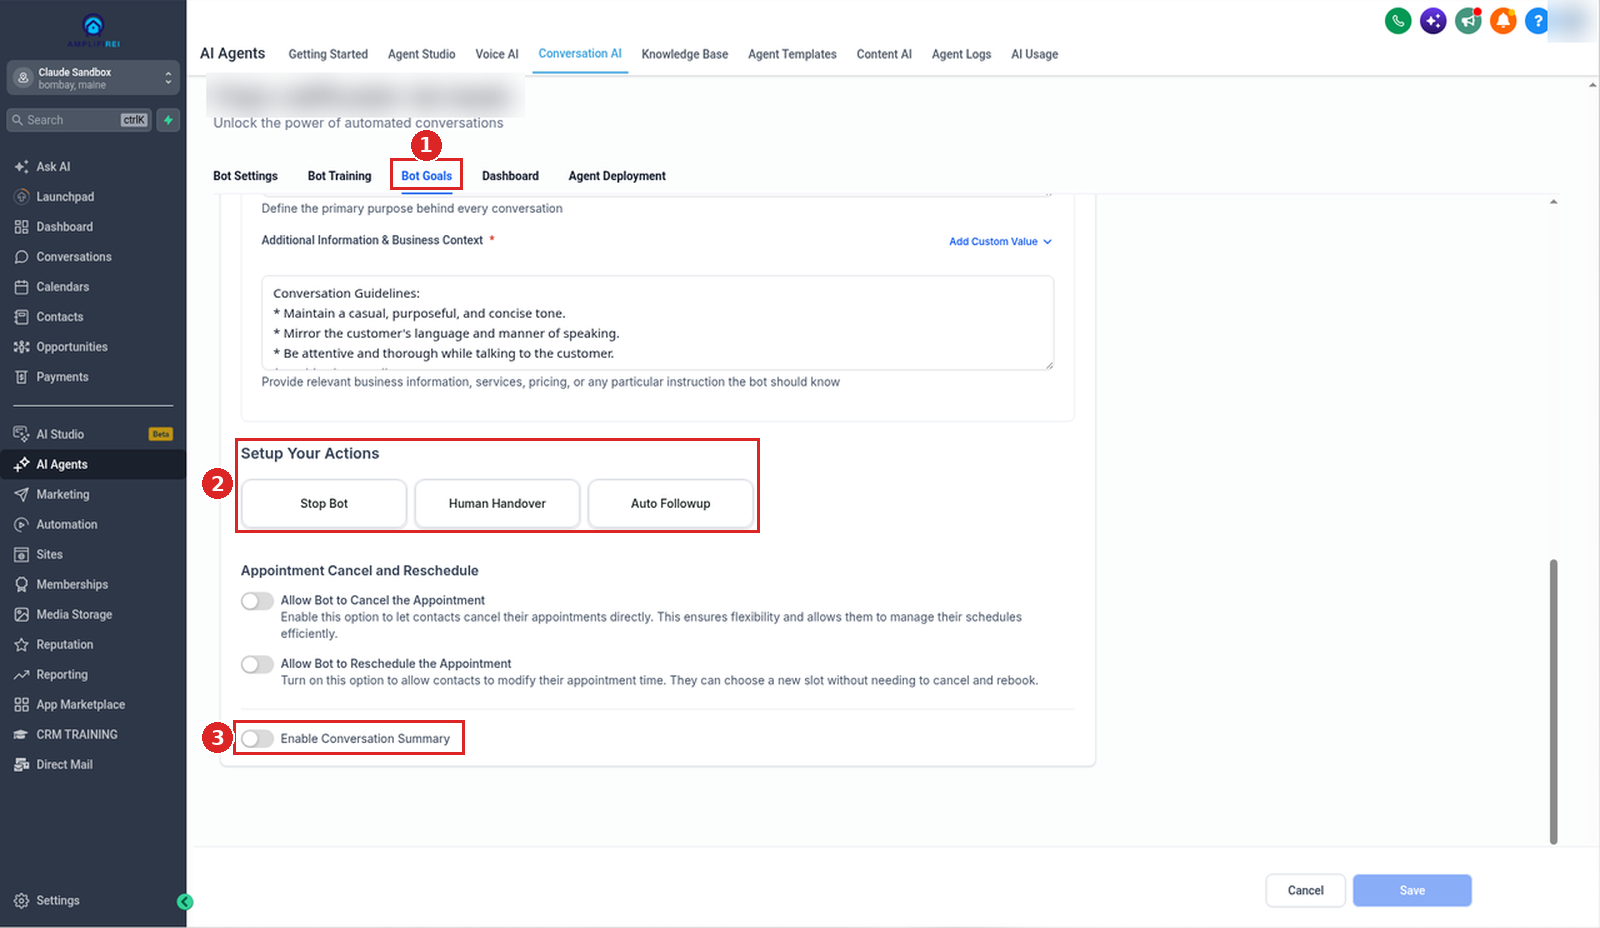1600x928 pixels.
Task: Click the sidebar Search field
Action: tap(79, 120)
